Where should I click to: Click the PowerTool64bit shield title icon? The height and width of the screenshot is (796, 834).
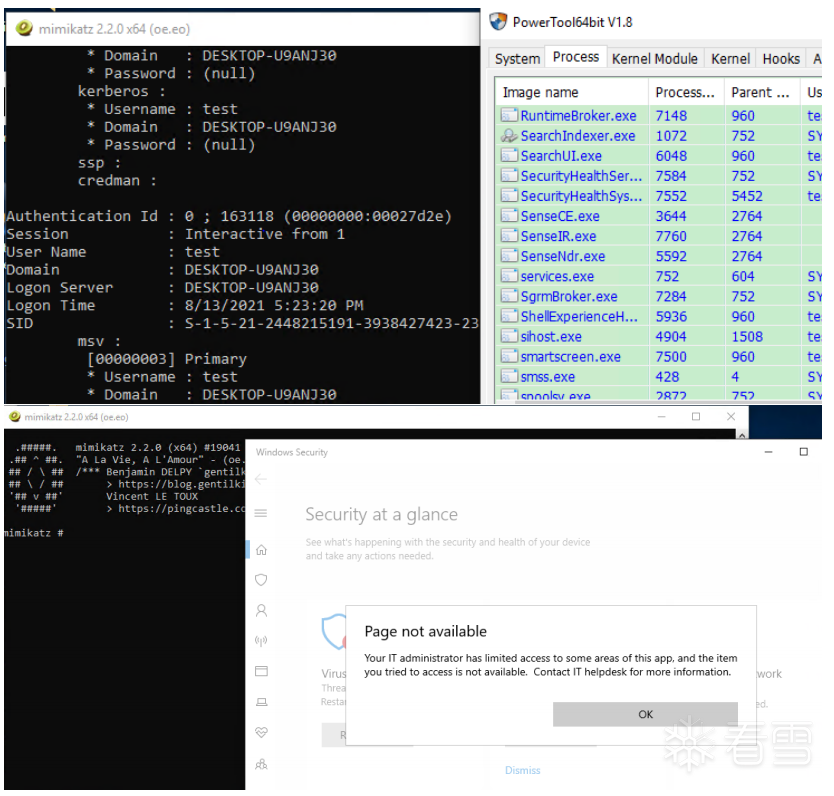(x=498, y=22)
